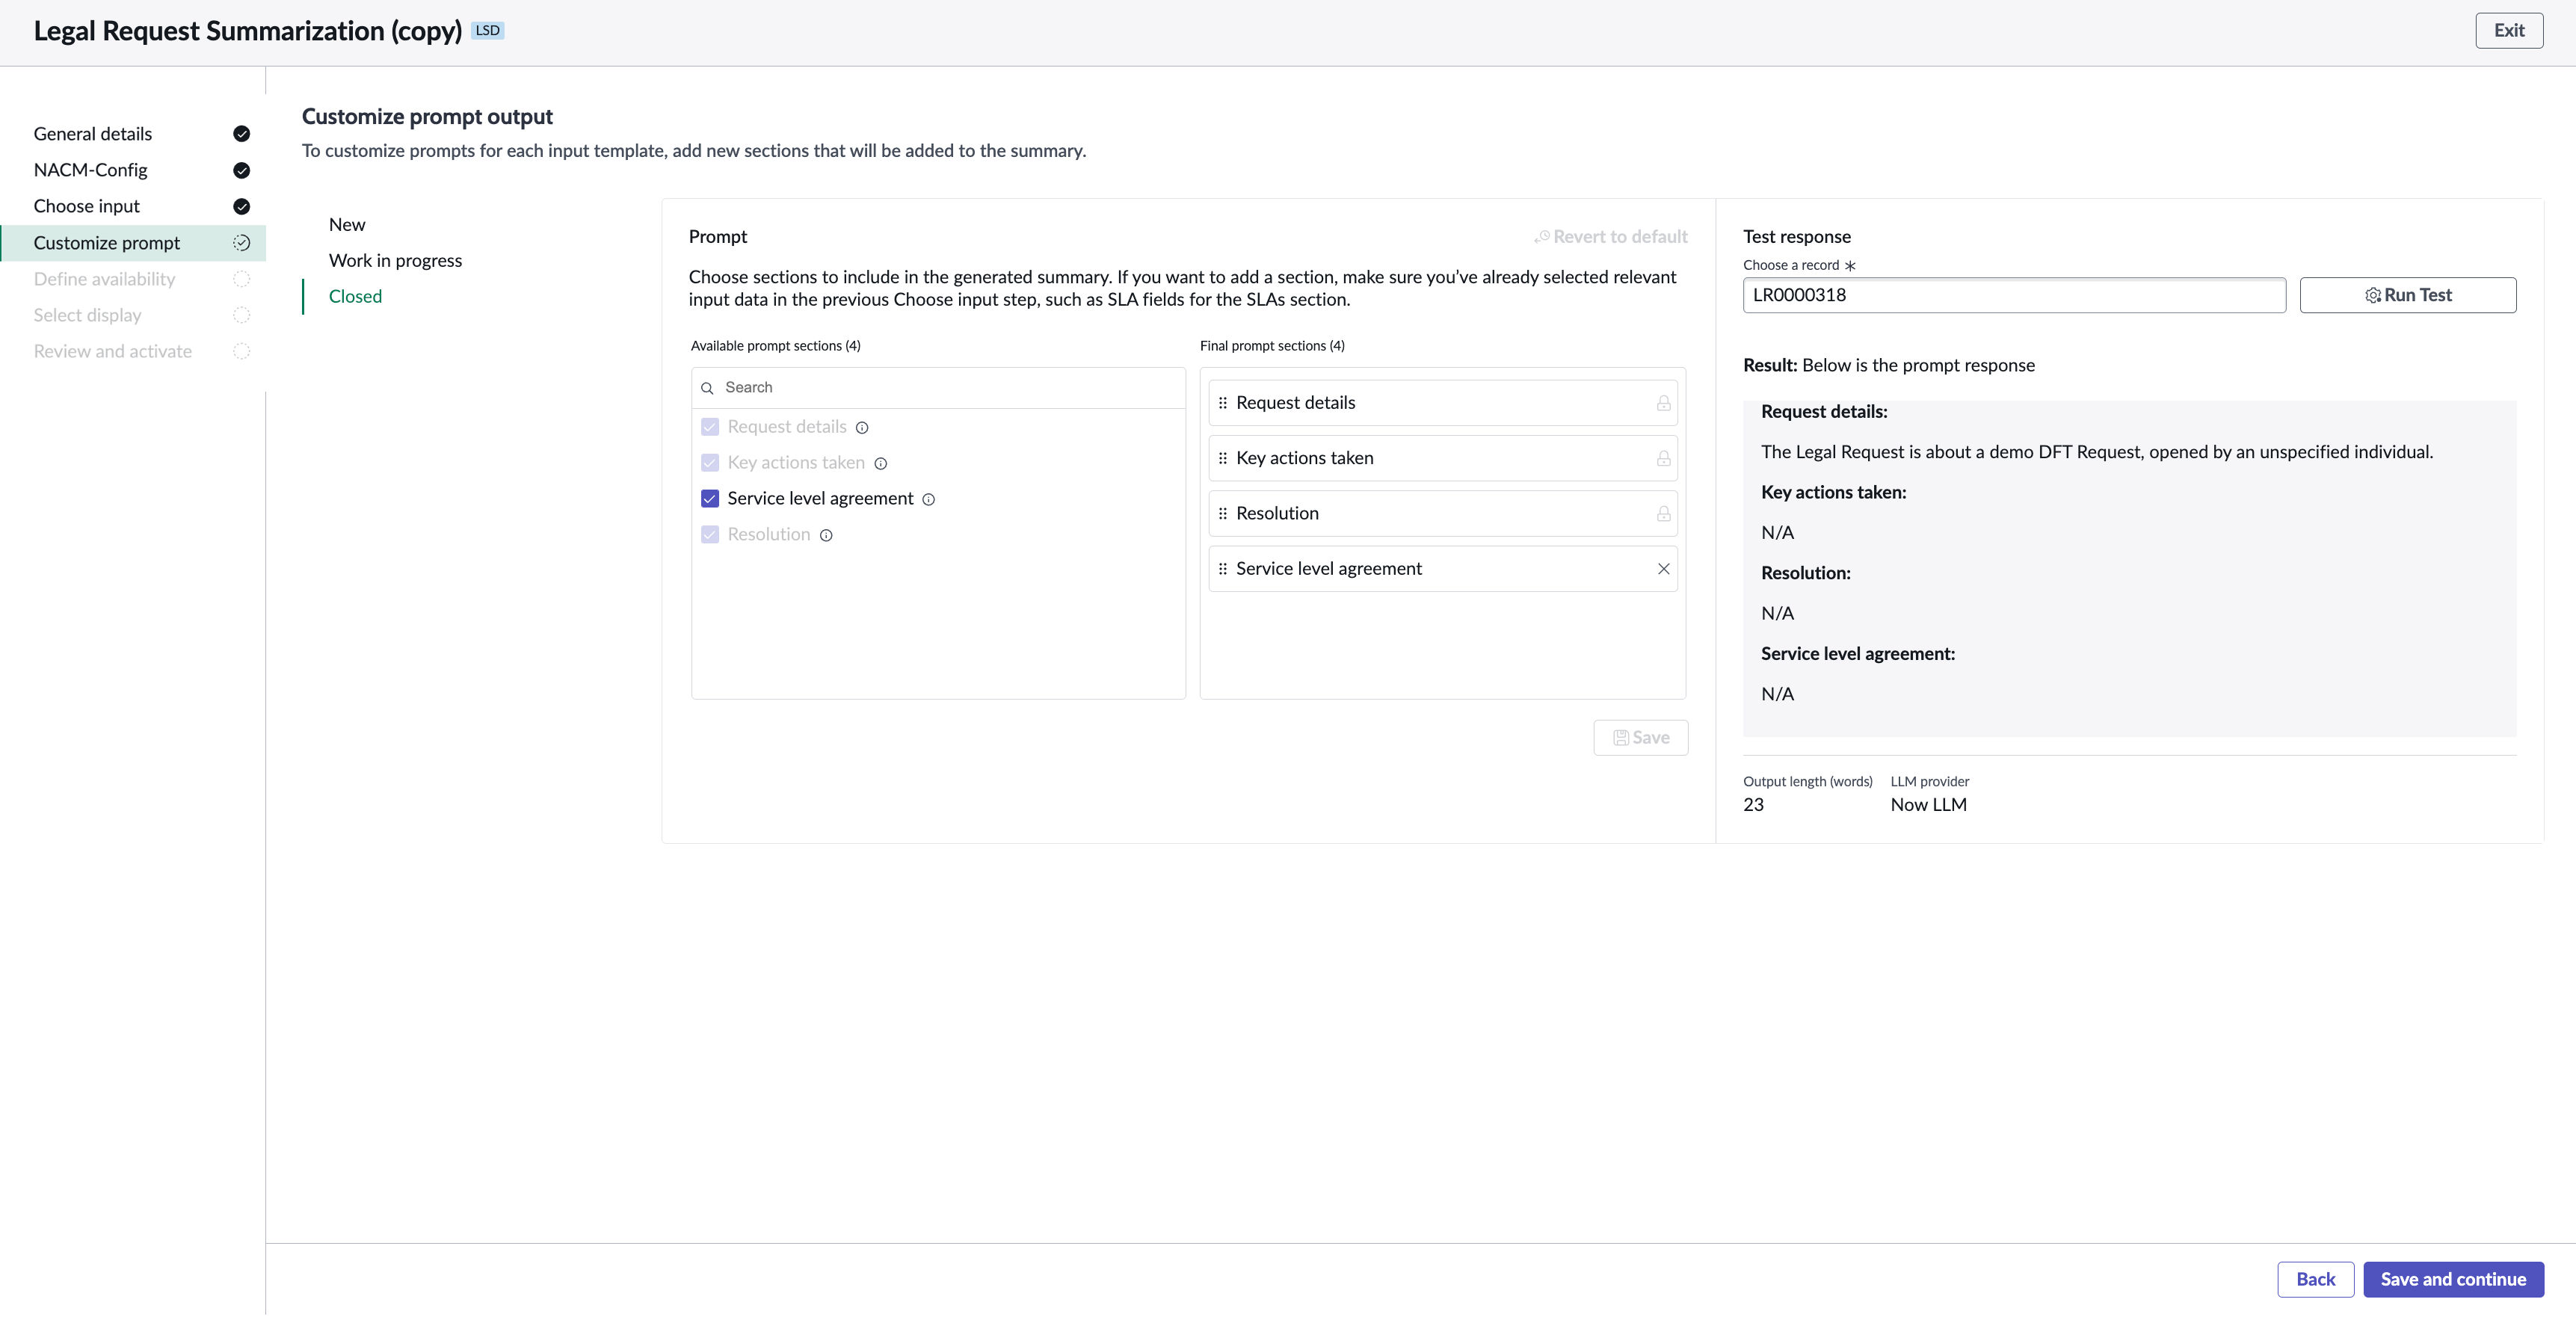2576x1317 pixels.
Task: Click info icon beside Service level agreement checkbox
Action: coord(929,500)
